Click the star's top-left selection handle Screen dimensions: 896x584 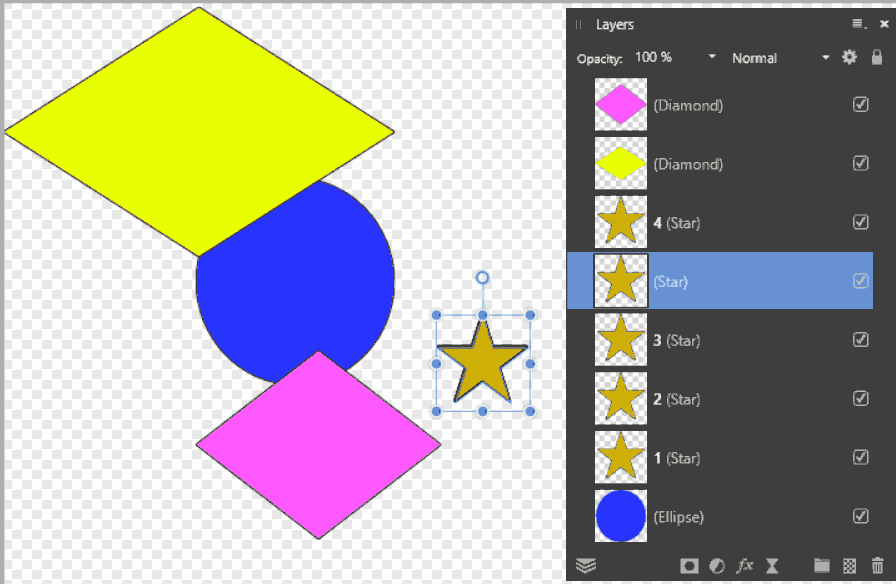pyautogui.click(x=437, y=315)
